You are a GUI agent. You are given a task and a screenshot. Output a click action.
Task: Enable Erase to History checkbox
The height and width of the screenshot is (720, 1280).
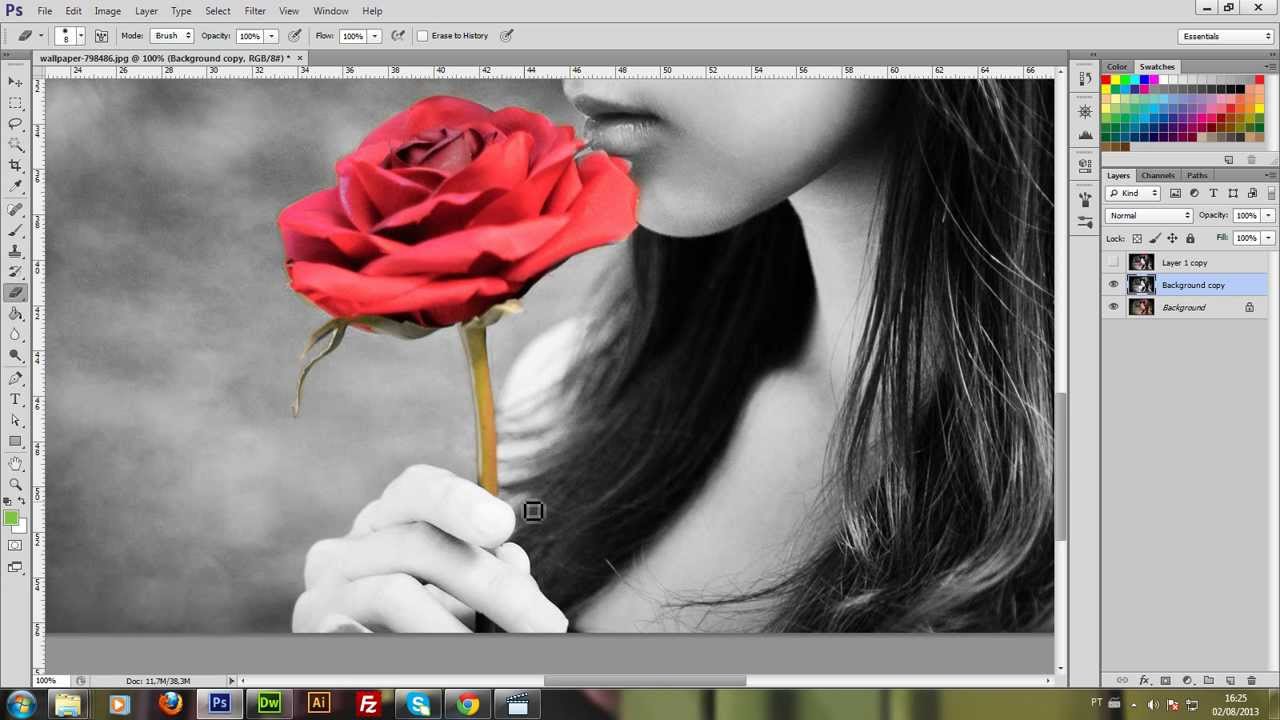[423, 36]
